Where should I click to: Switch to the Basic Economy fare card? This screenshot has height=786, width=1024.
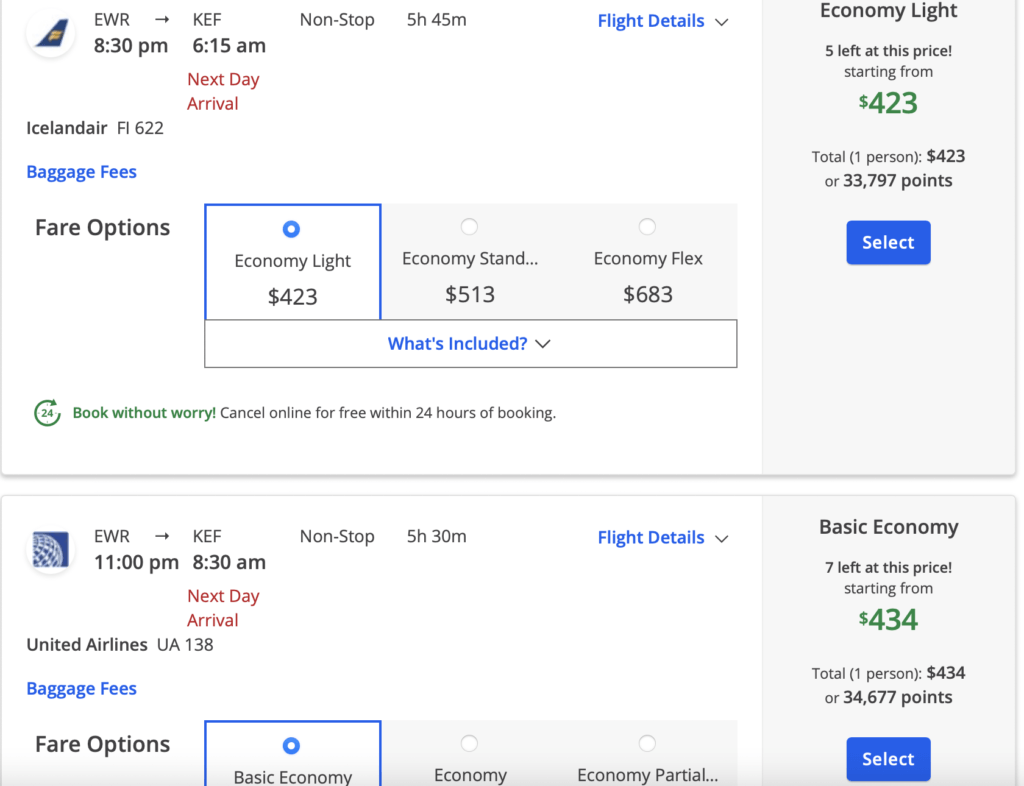pos(292,760)
